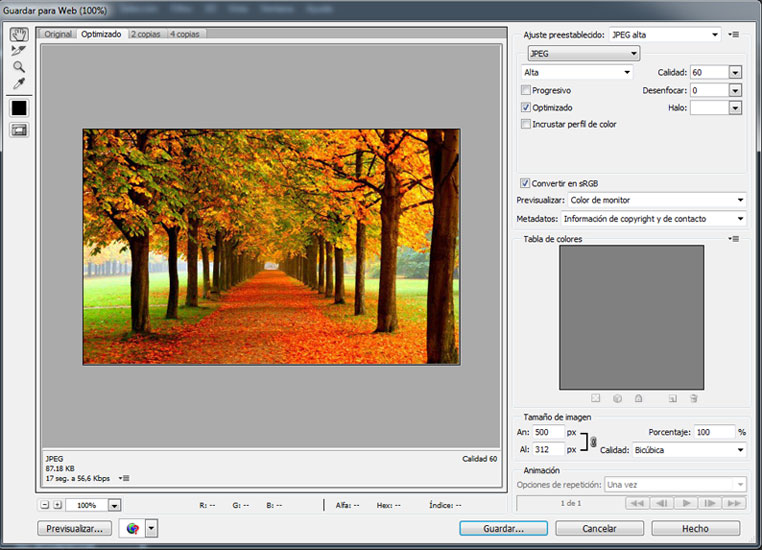Screen dimensions: 762x550
Task: Select the Zoom magnifier tool
Action: pos(18,67)
